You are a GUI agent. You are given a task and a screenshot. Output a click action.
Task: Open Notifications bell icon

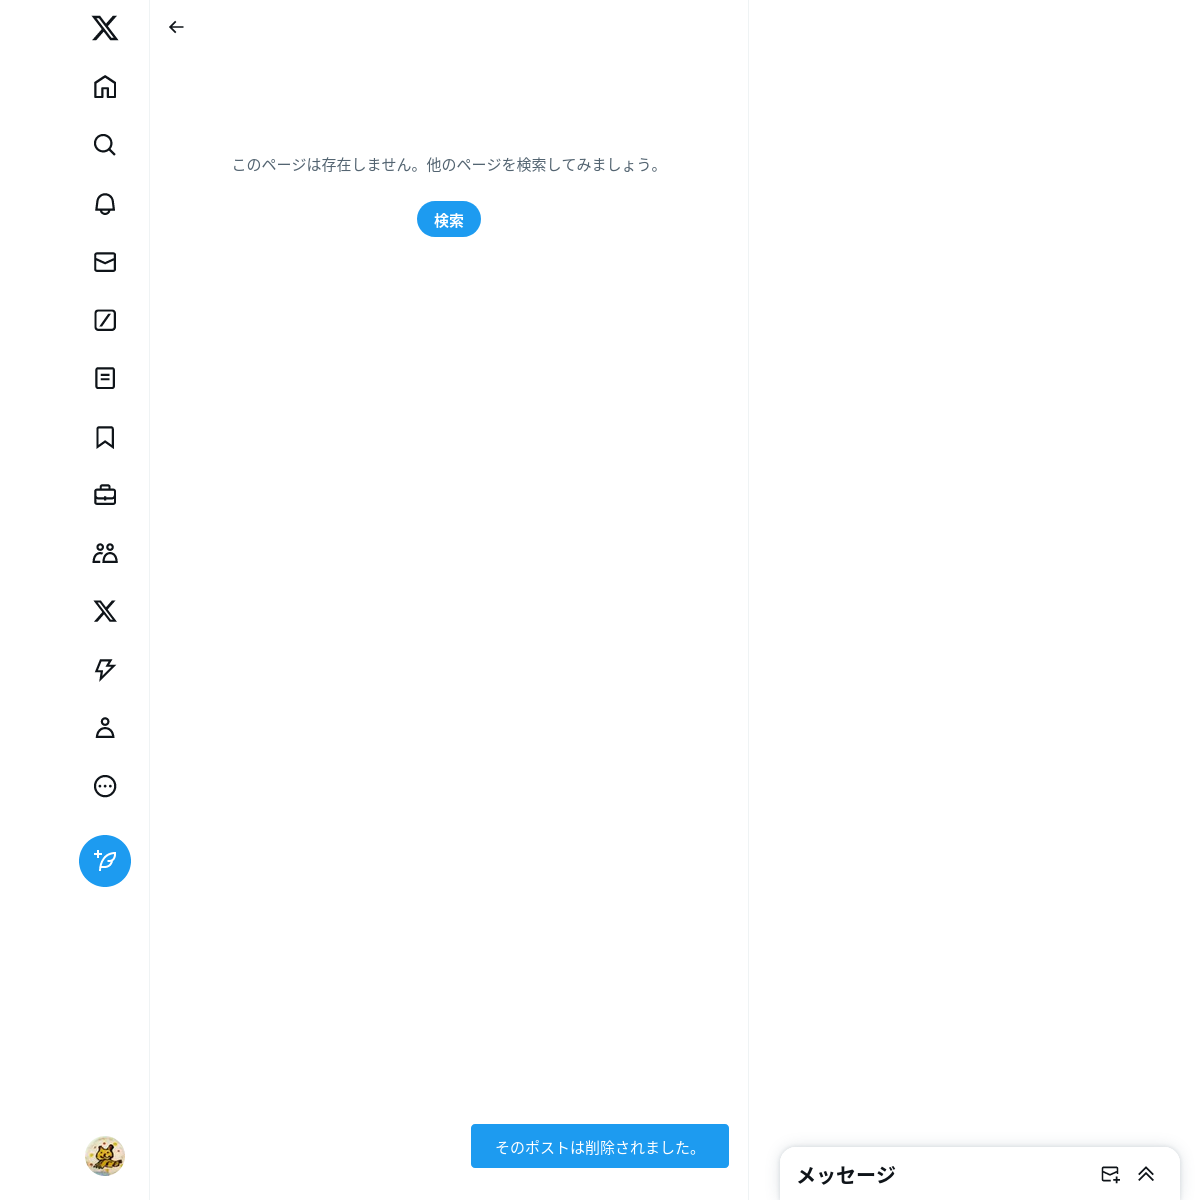[x=105, y=203]
